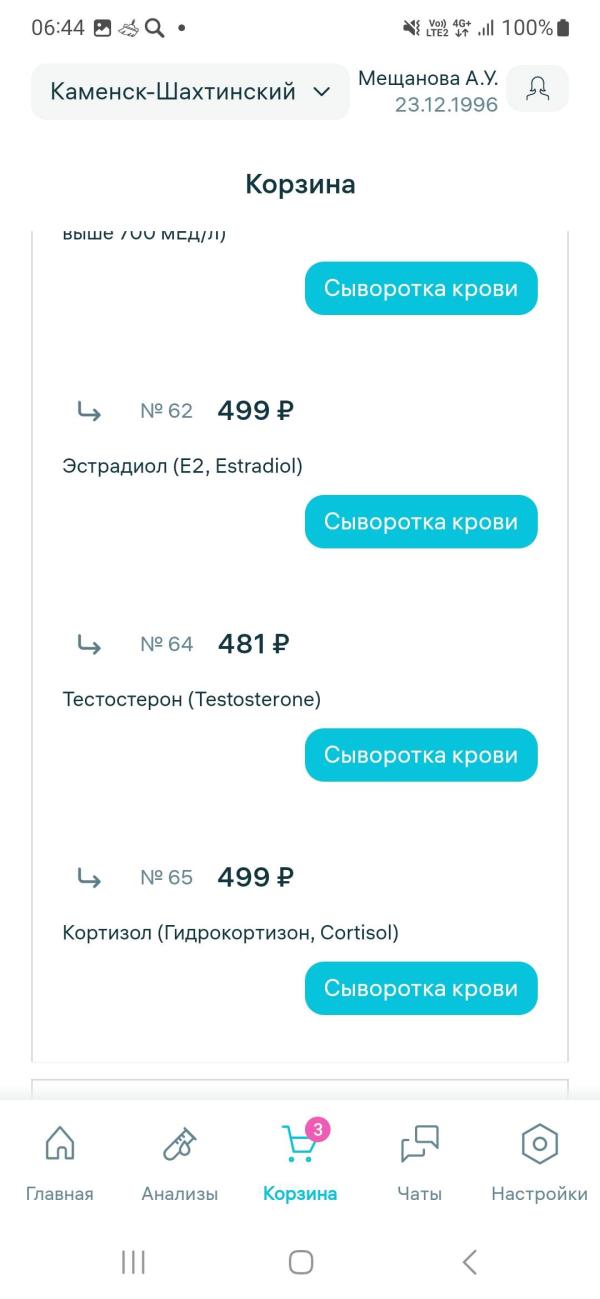Open the Чаты chat bubbles icon

(x=419, y=1144)
